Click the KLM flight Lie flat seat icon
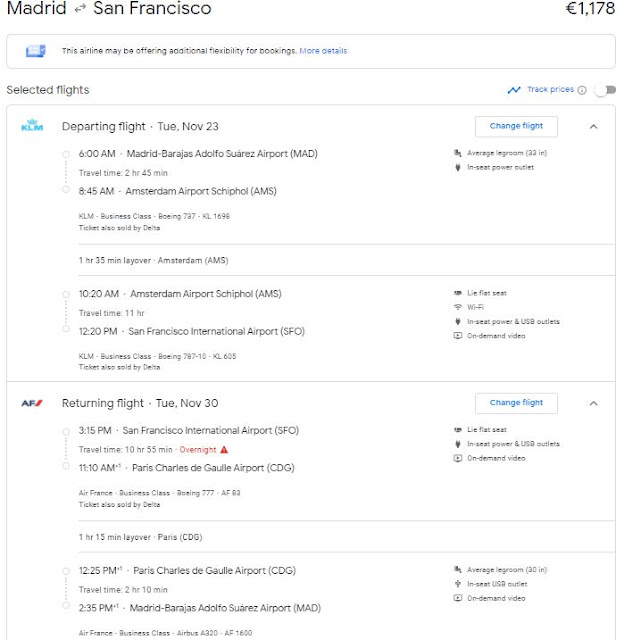 point(458,293)
